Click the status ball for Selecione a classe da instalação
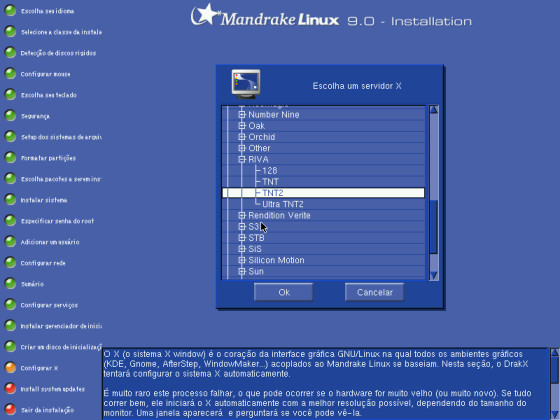The height and width of the screenshot is (420, 560). pyautogui.click(x=10, y=32)
